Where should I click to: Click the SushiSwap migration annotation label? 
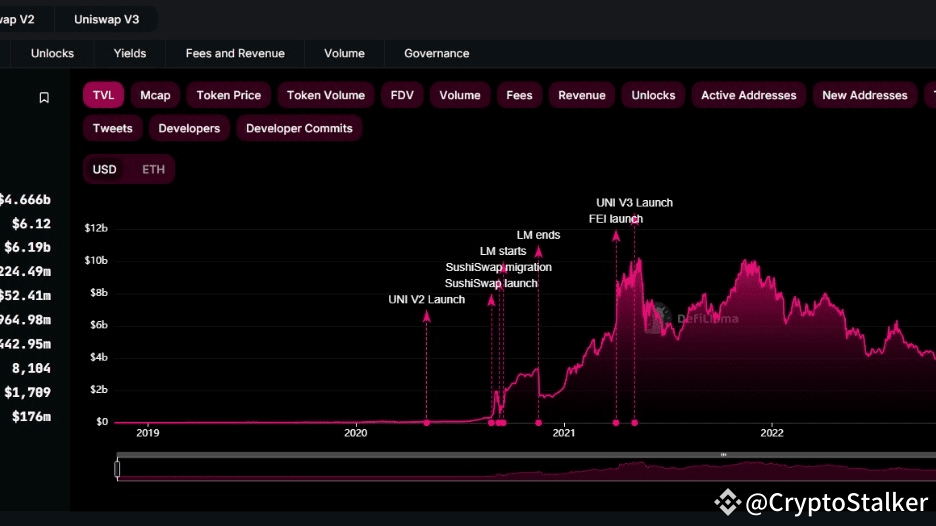(498, 267)
